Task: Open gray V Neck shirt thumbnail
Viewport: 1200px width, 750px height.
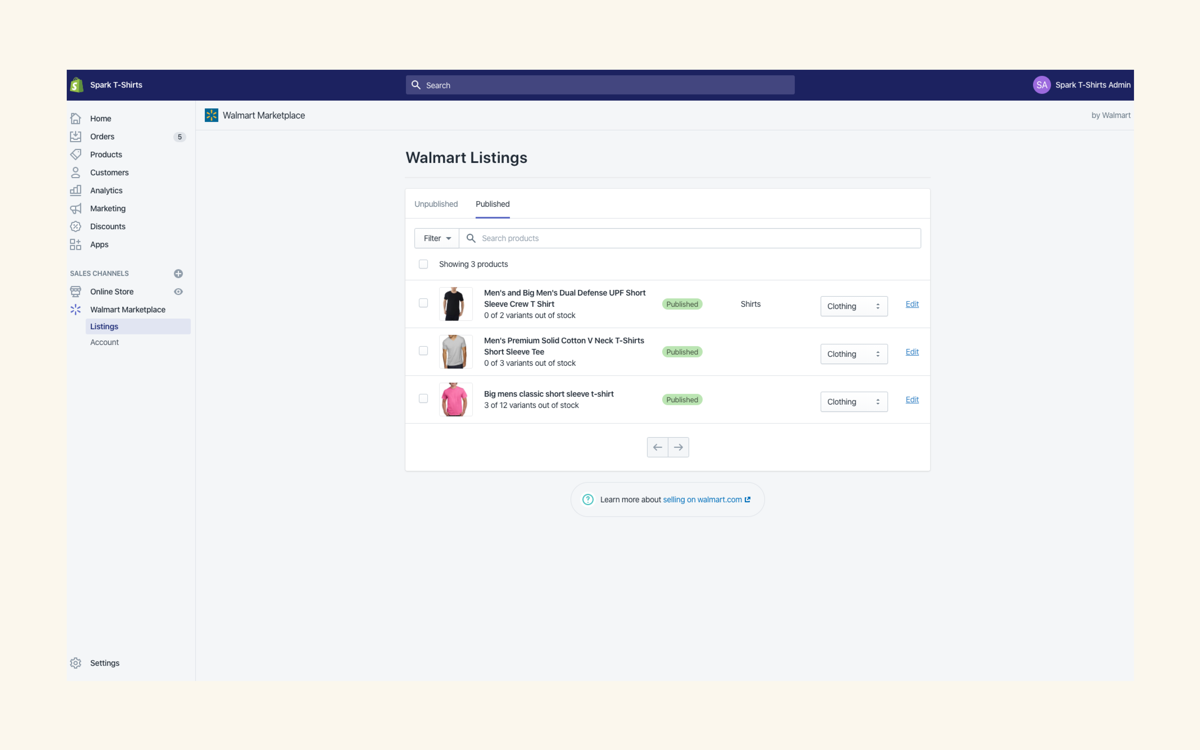Action: [x=455, y=352]
